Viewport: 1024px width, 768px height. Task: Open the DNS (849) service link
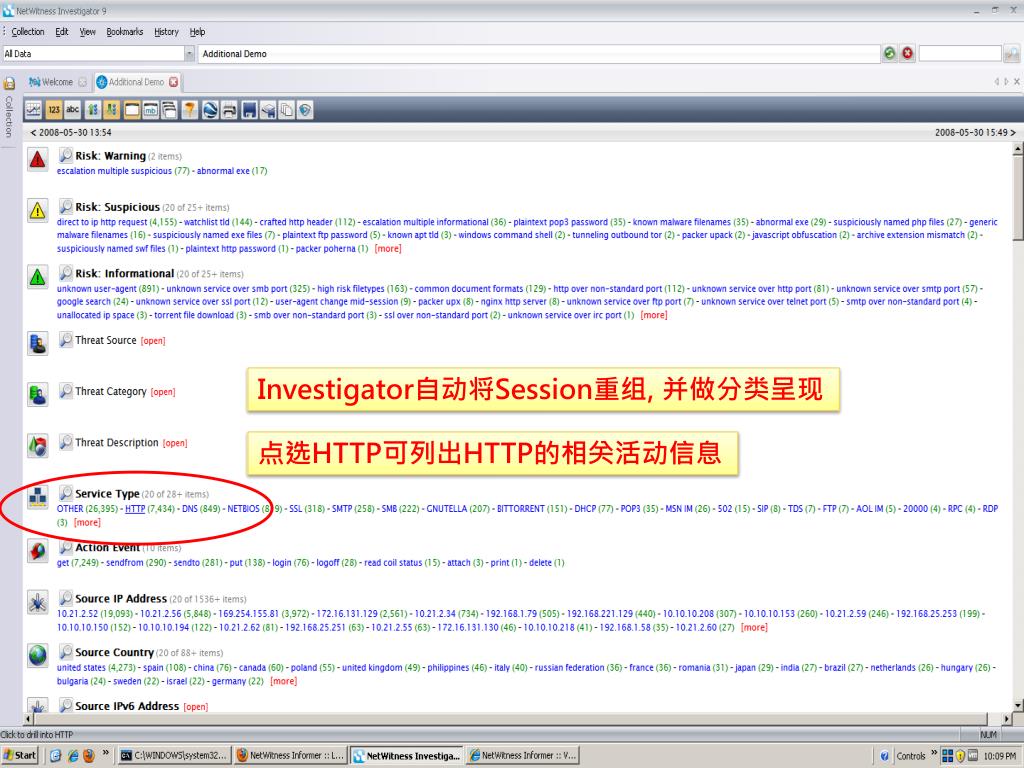(x=200, y=509)
